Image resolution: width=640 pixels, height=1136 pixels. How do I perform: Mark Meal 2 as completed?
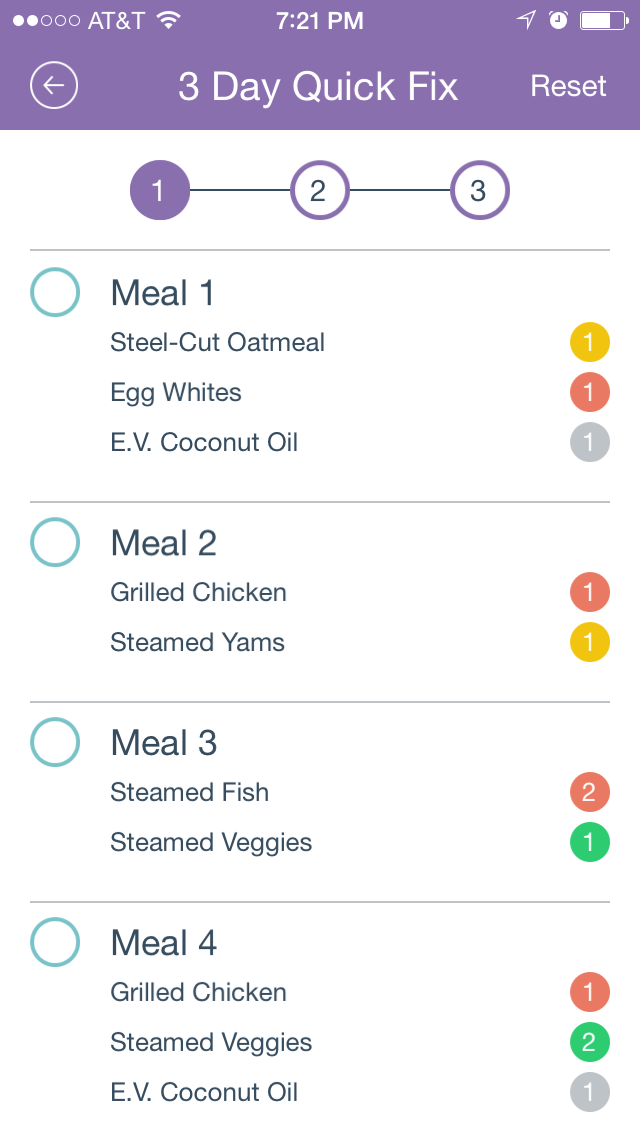click(55, 542)
